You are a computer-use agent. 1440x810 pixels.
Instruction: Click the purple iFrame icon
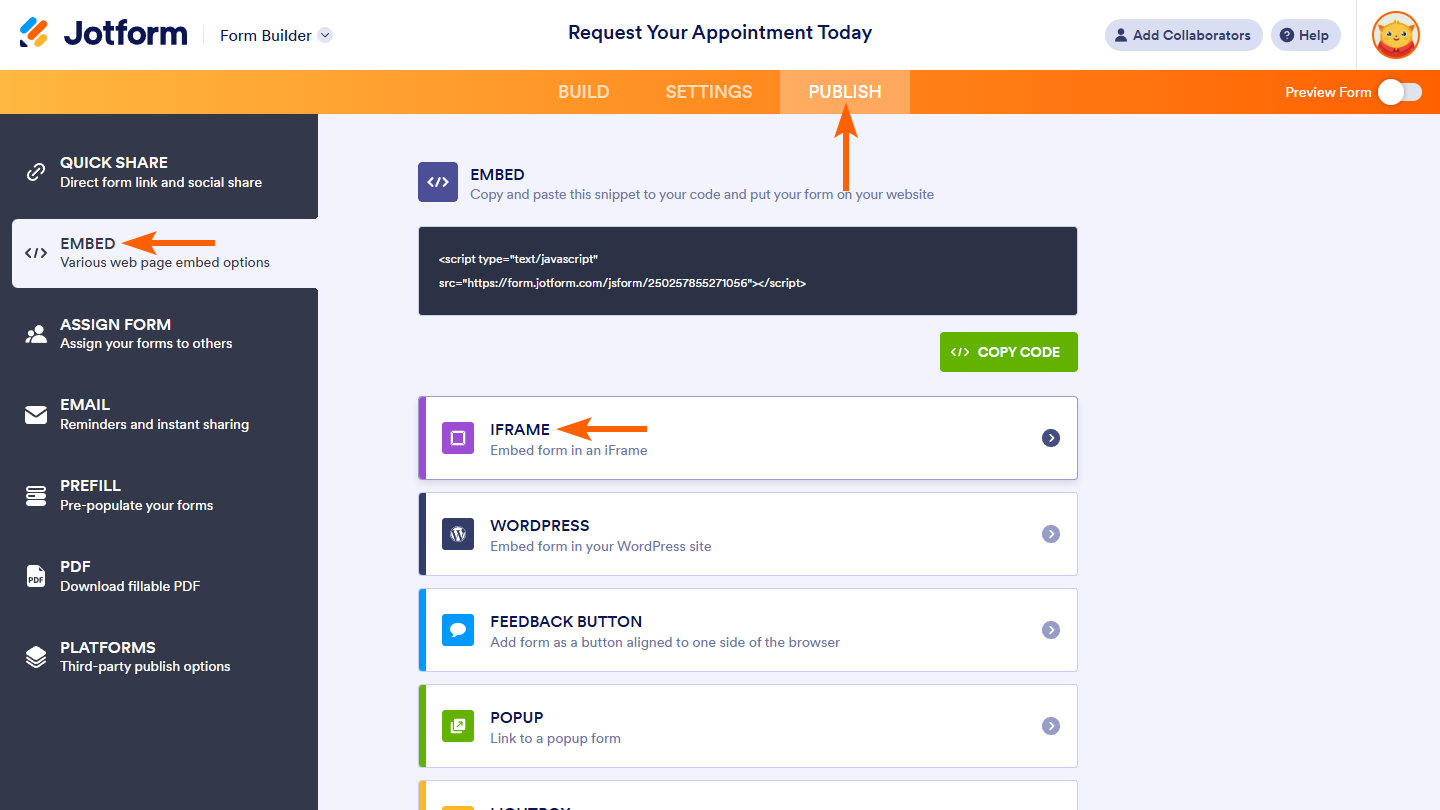pyautogui.click(x=458, y=438)
